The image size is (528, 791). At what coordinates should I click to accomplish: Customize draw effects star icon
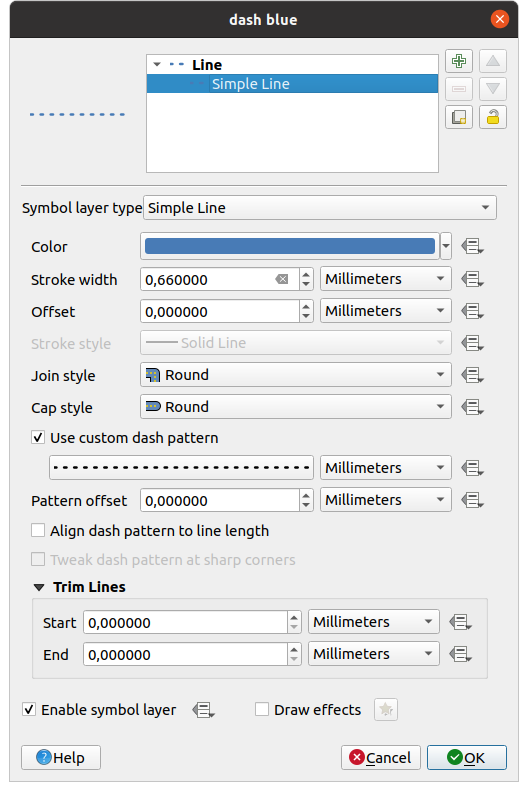386,710
